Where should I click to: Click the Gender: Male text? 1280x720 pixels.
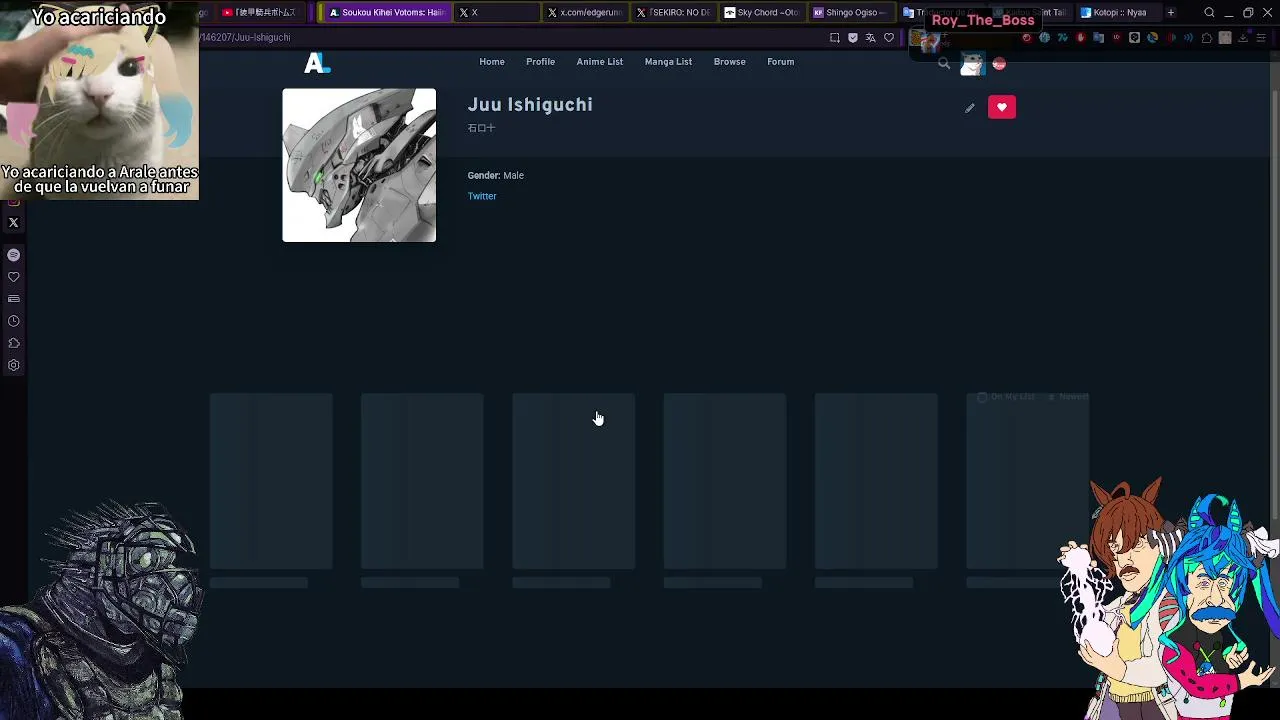point(496,176)
